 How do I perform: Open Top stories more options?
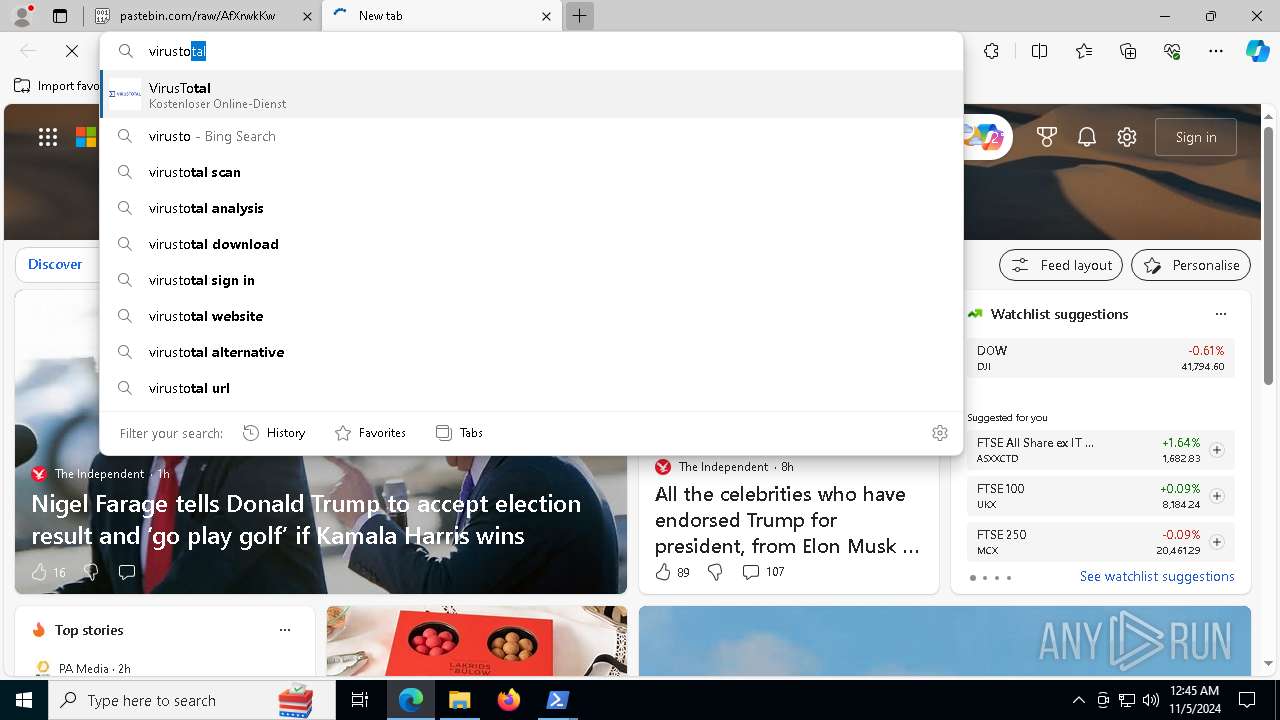coord(285,630)
